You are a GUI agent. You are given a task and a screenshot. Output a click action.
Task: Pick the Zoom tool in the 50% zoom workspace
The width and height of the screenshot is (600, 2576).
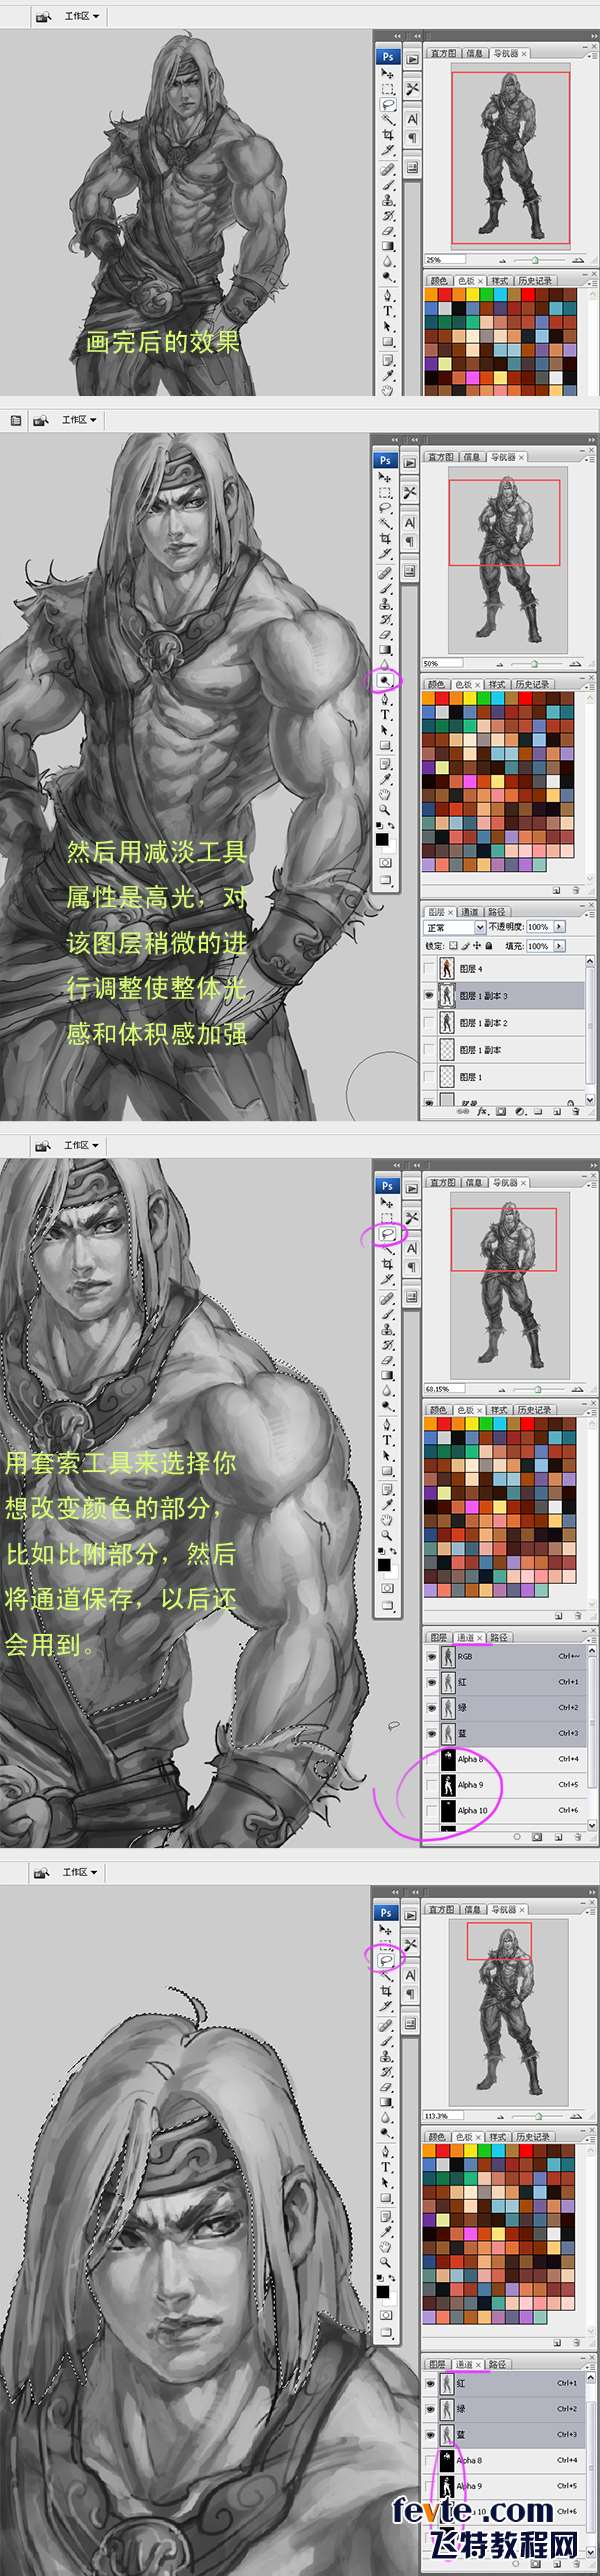tap(385, 809)
